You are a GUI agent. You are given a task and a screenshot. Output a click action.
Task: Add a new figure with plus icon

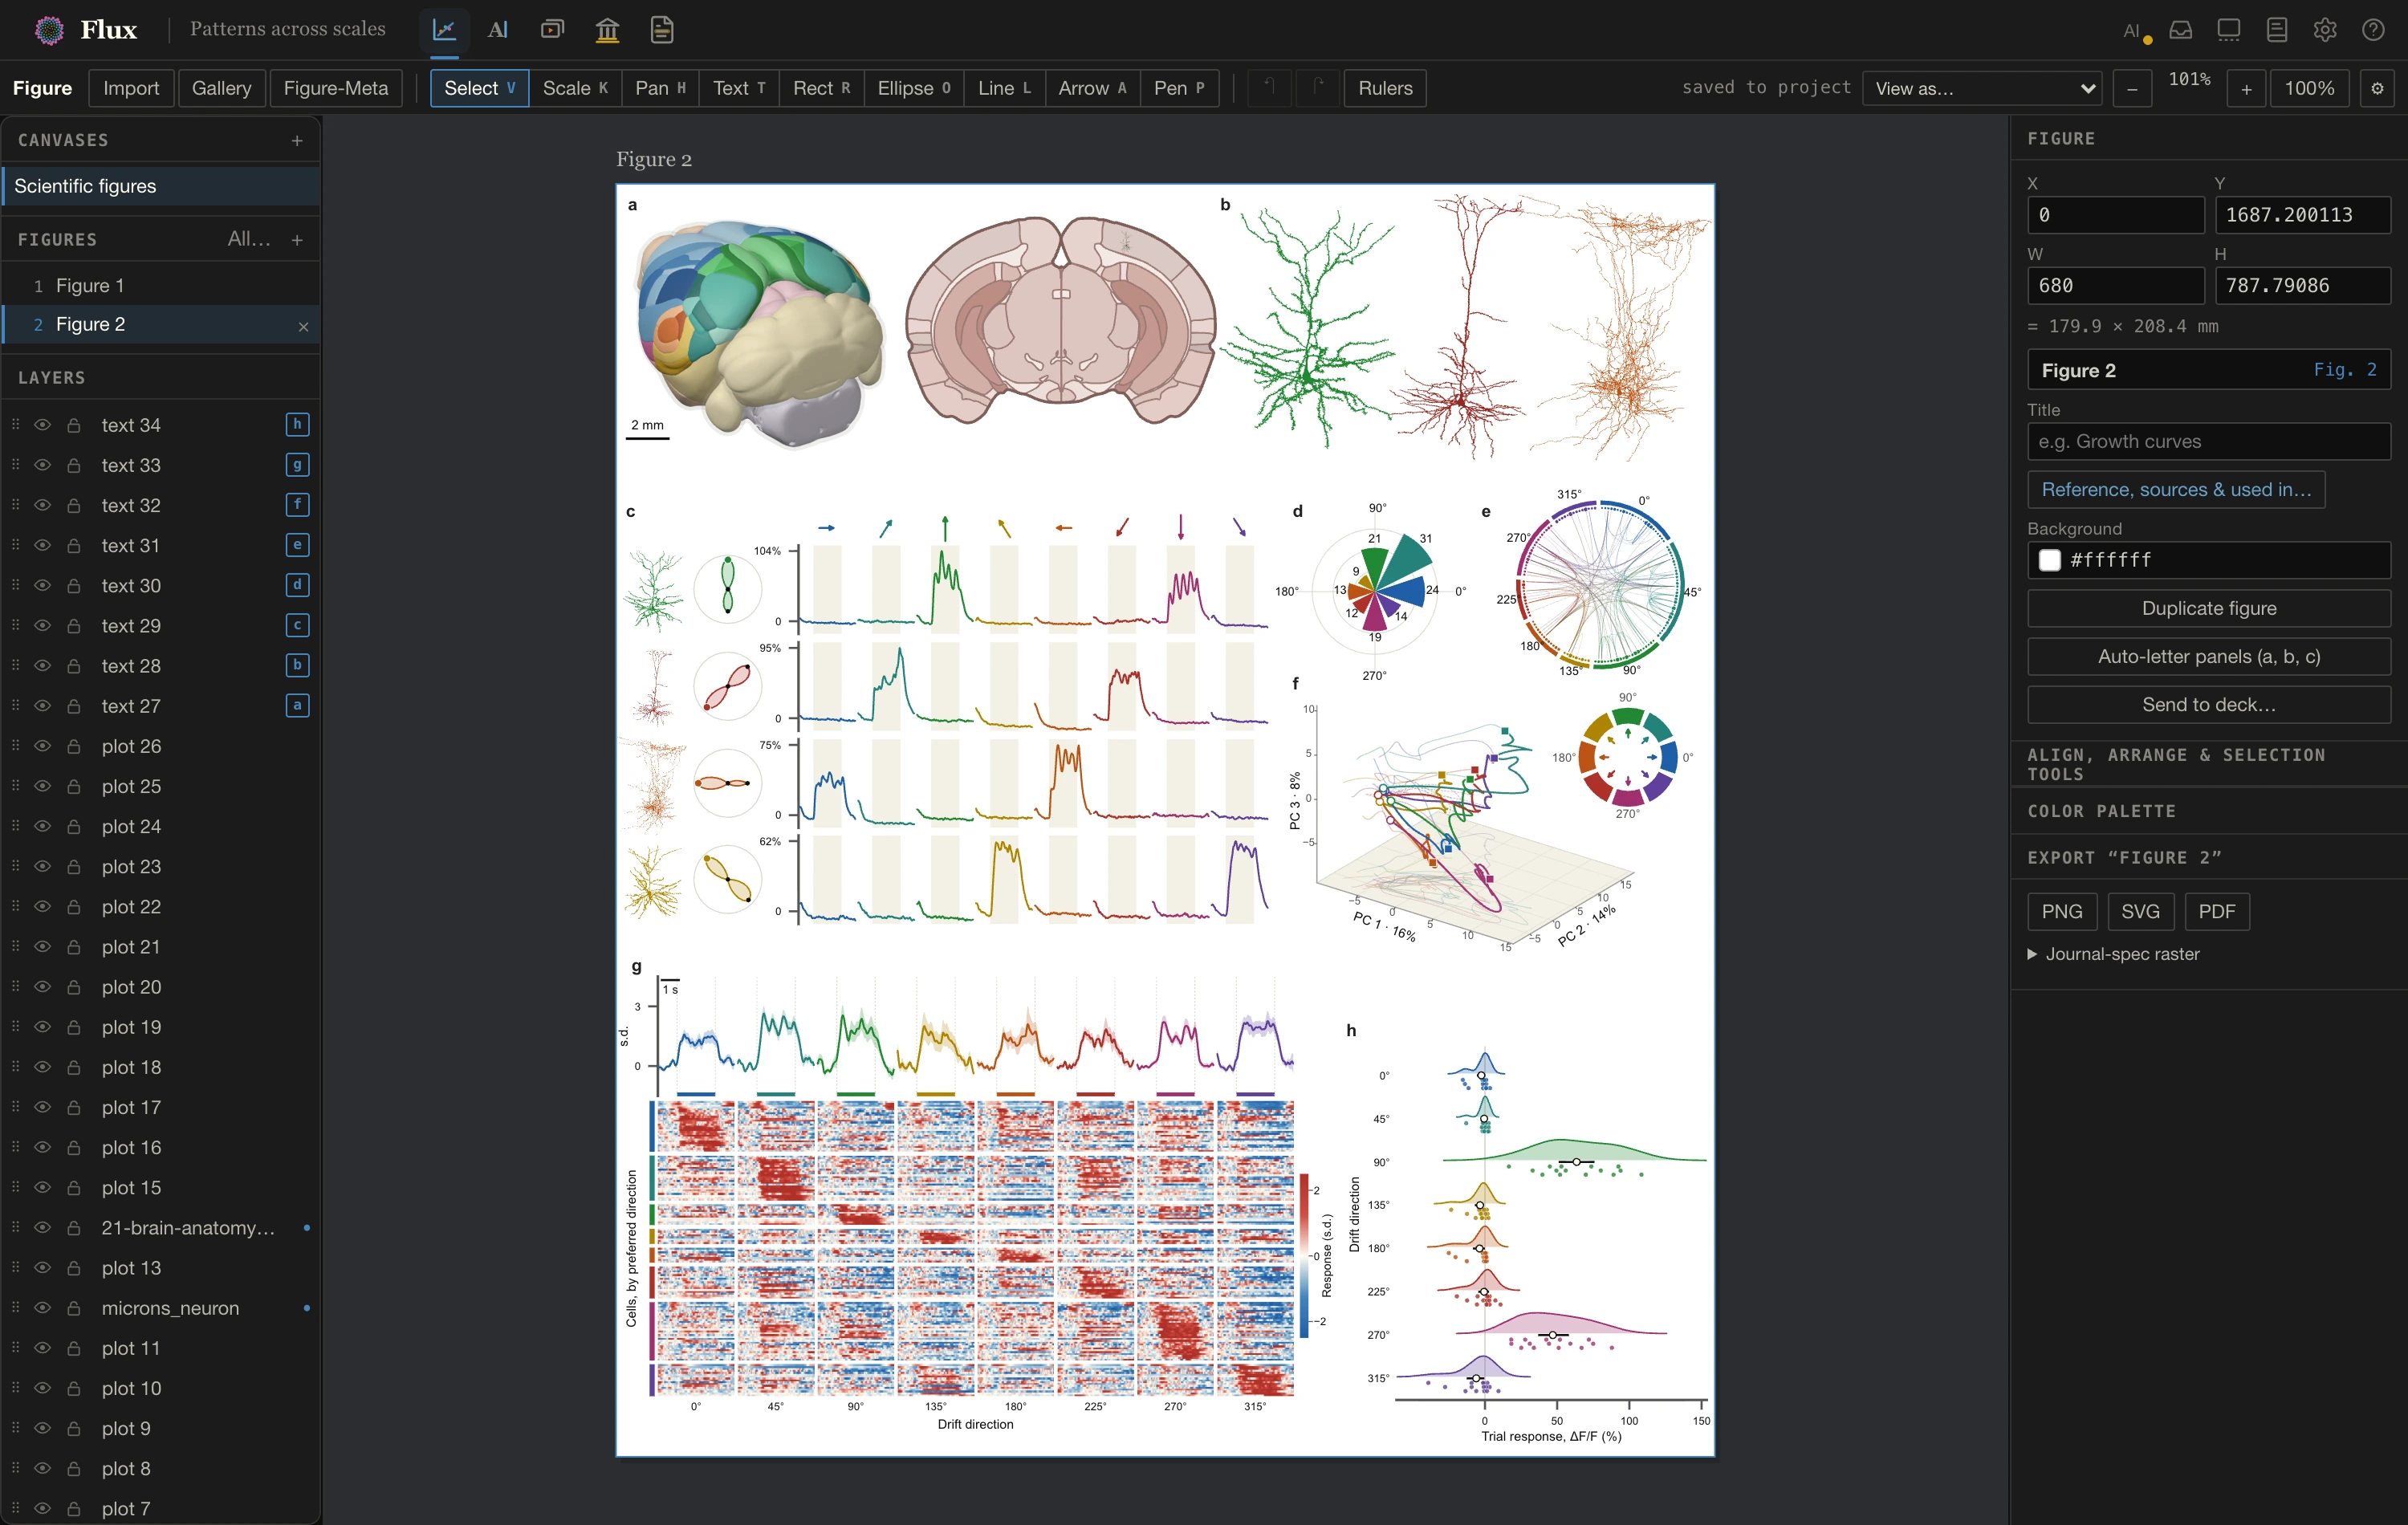click(x=297, y=240)
